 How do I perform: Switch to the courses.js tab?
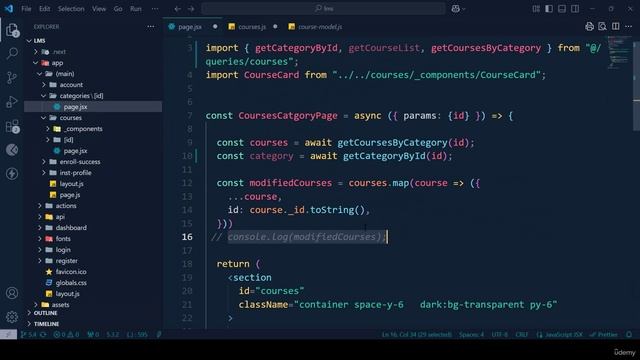[252, 27]
